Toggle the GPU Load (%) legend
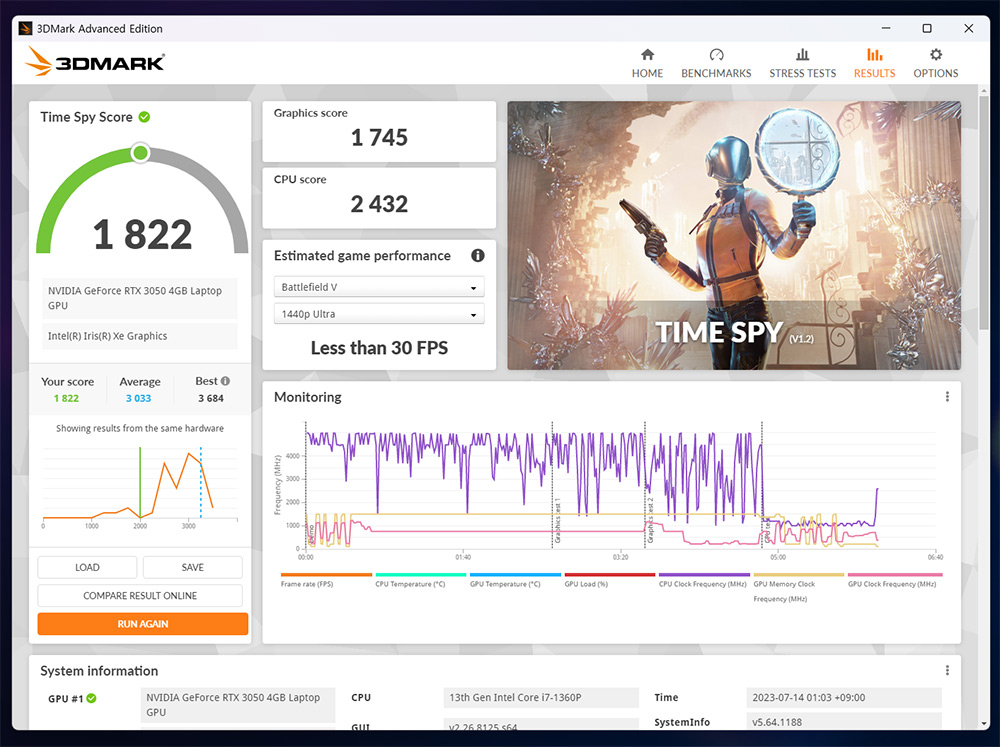The width and height of the screenshot is (1000, 747). 609,580
